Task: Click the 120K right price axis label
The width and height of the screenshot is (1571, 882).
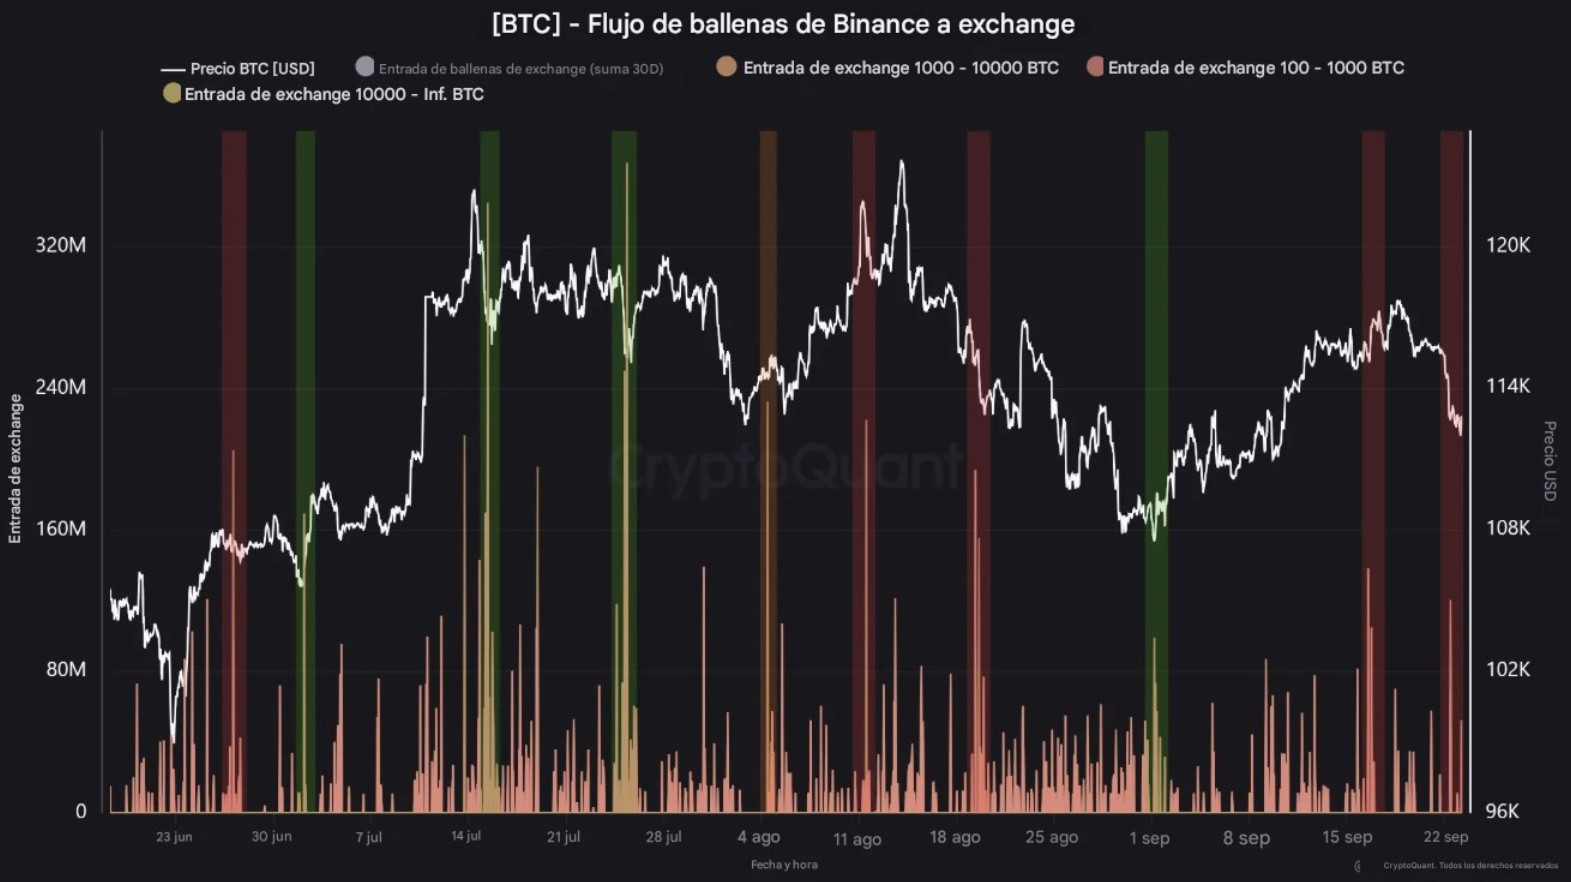Action: [x=1508, y=245]
